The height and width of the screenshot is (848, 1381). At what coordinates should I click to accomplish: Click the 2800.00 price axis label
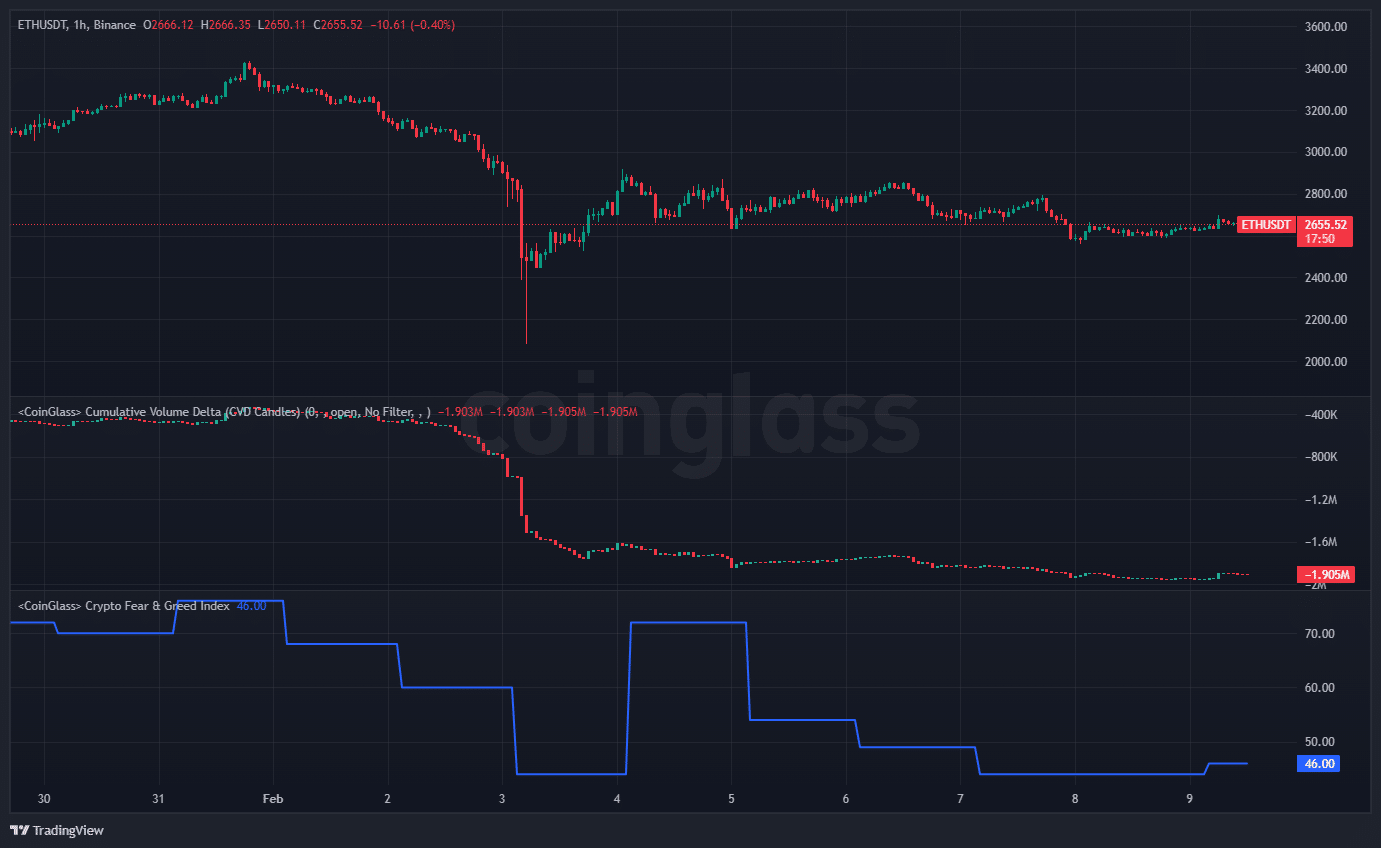pos(1326,194)
